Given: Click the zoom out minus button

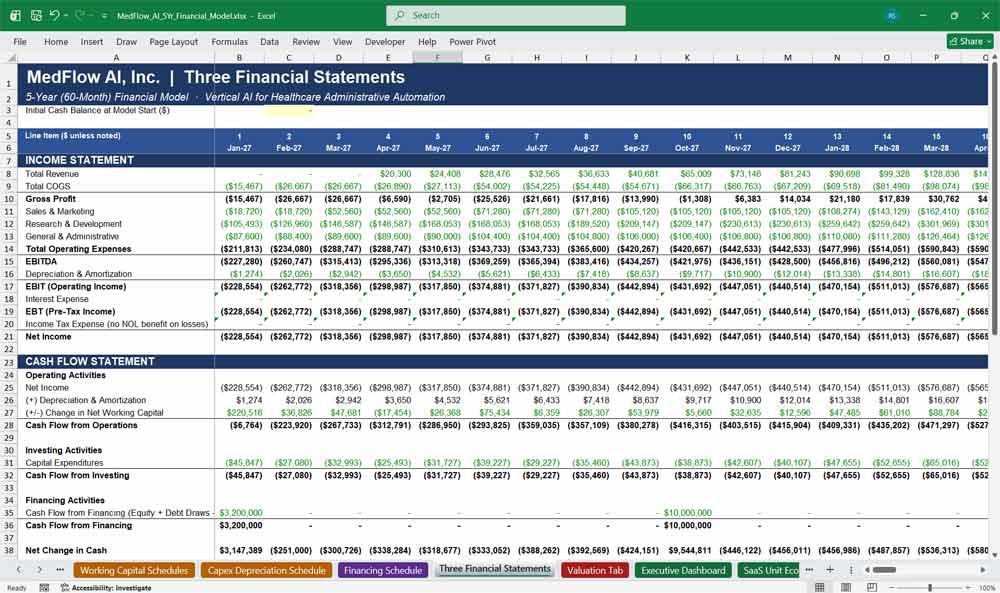Looking at the screenshot, I should pyautogui.click(x=891, y=587).
